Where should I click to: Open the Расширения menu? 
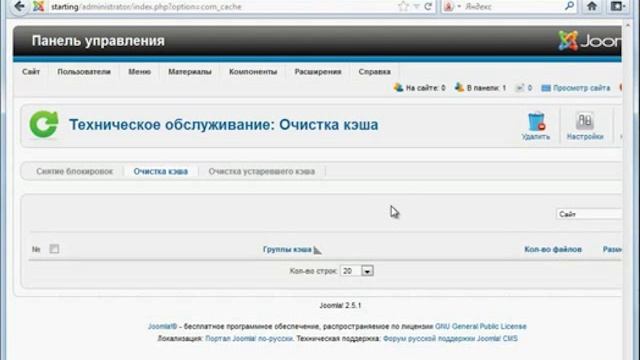pyautogui.click(x=318, y=72)
